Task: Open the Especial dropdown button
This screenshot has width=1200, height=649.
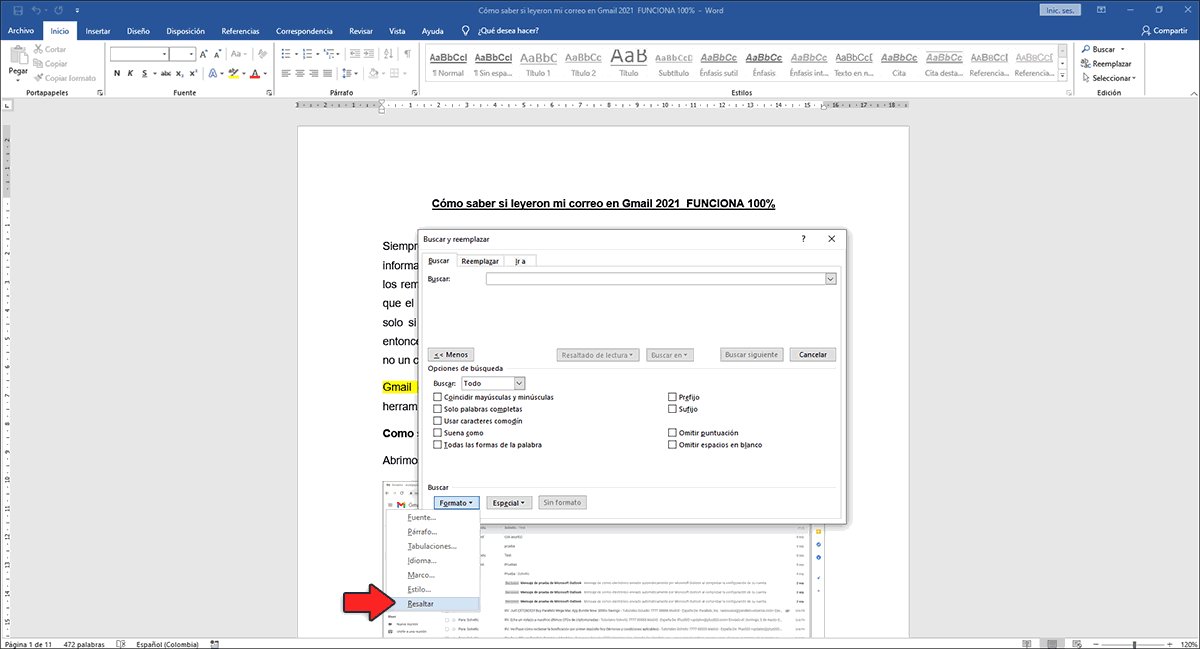Action: point(509,502)
